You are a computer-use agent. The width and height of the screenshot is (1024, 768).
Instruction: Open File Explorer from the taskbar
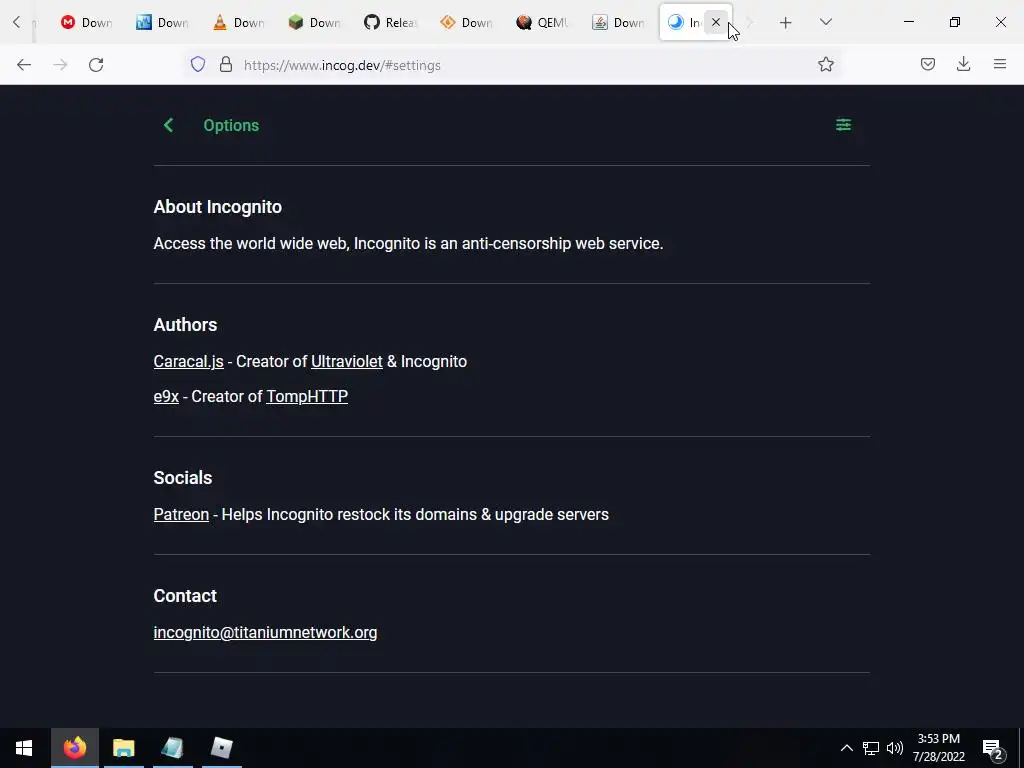123,748
